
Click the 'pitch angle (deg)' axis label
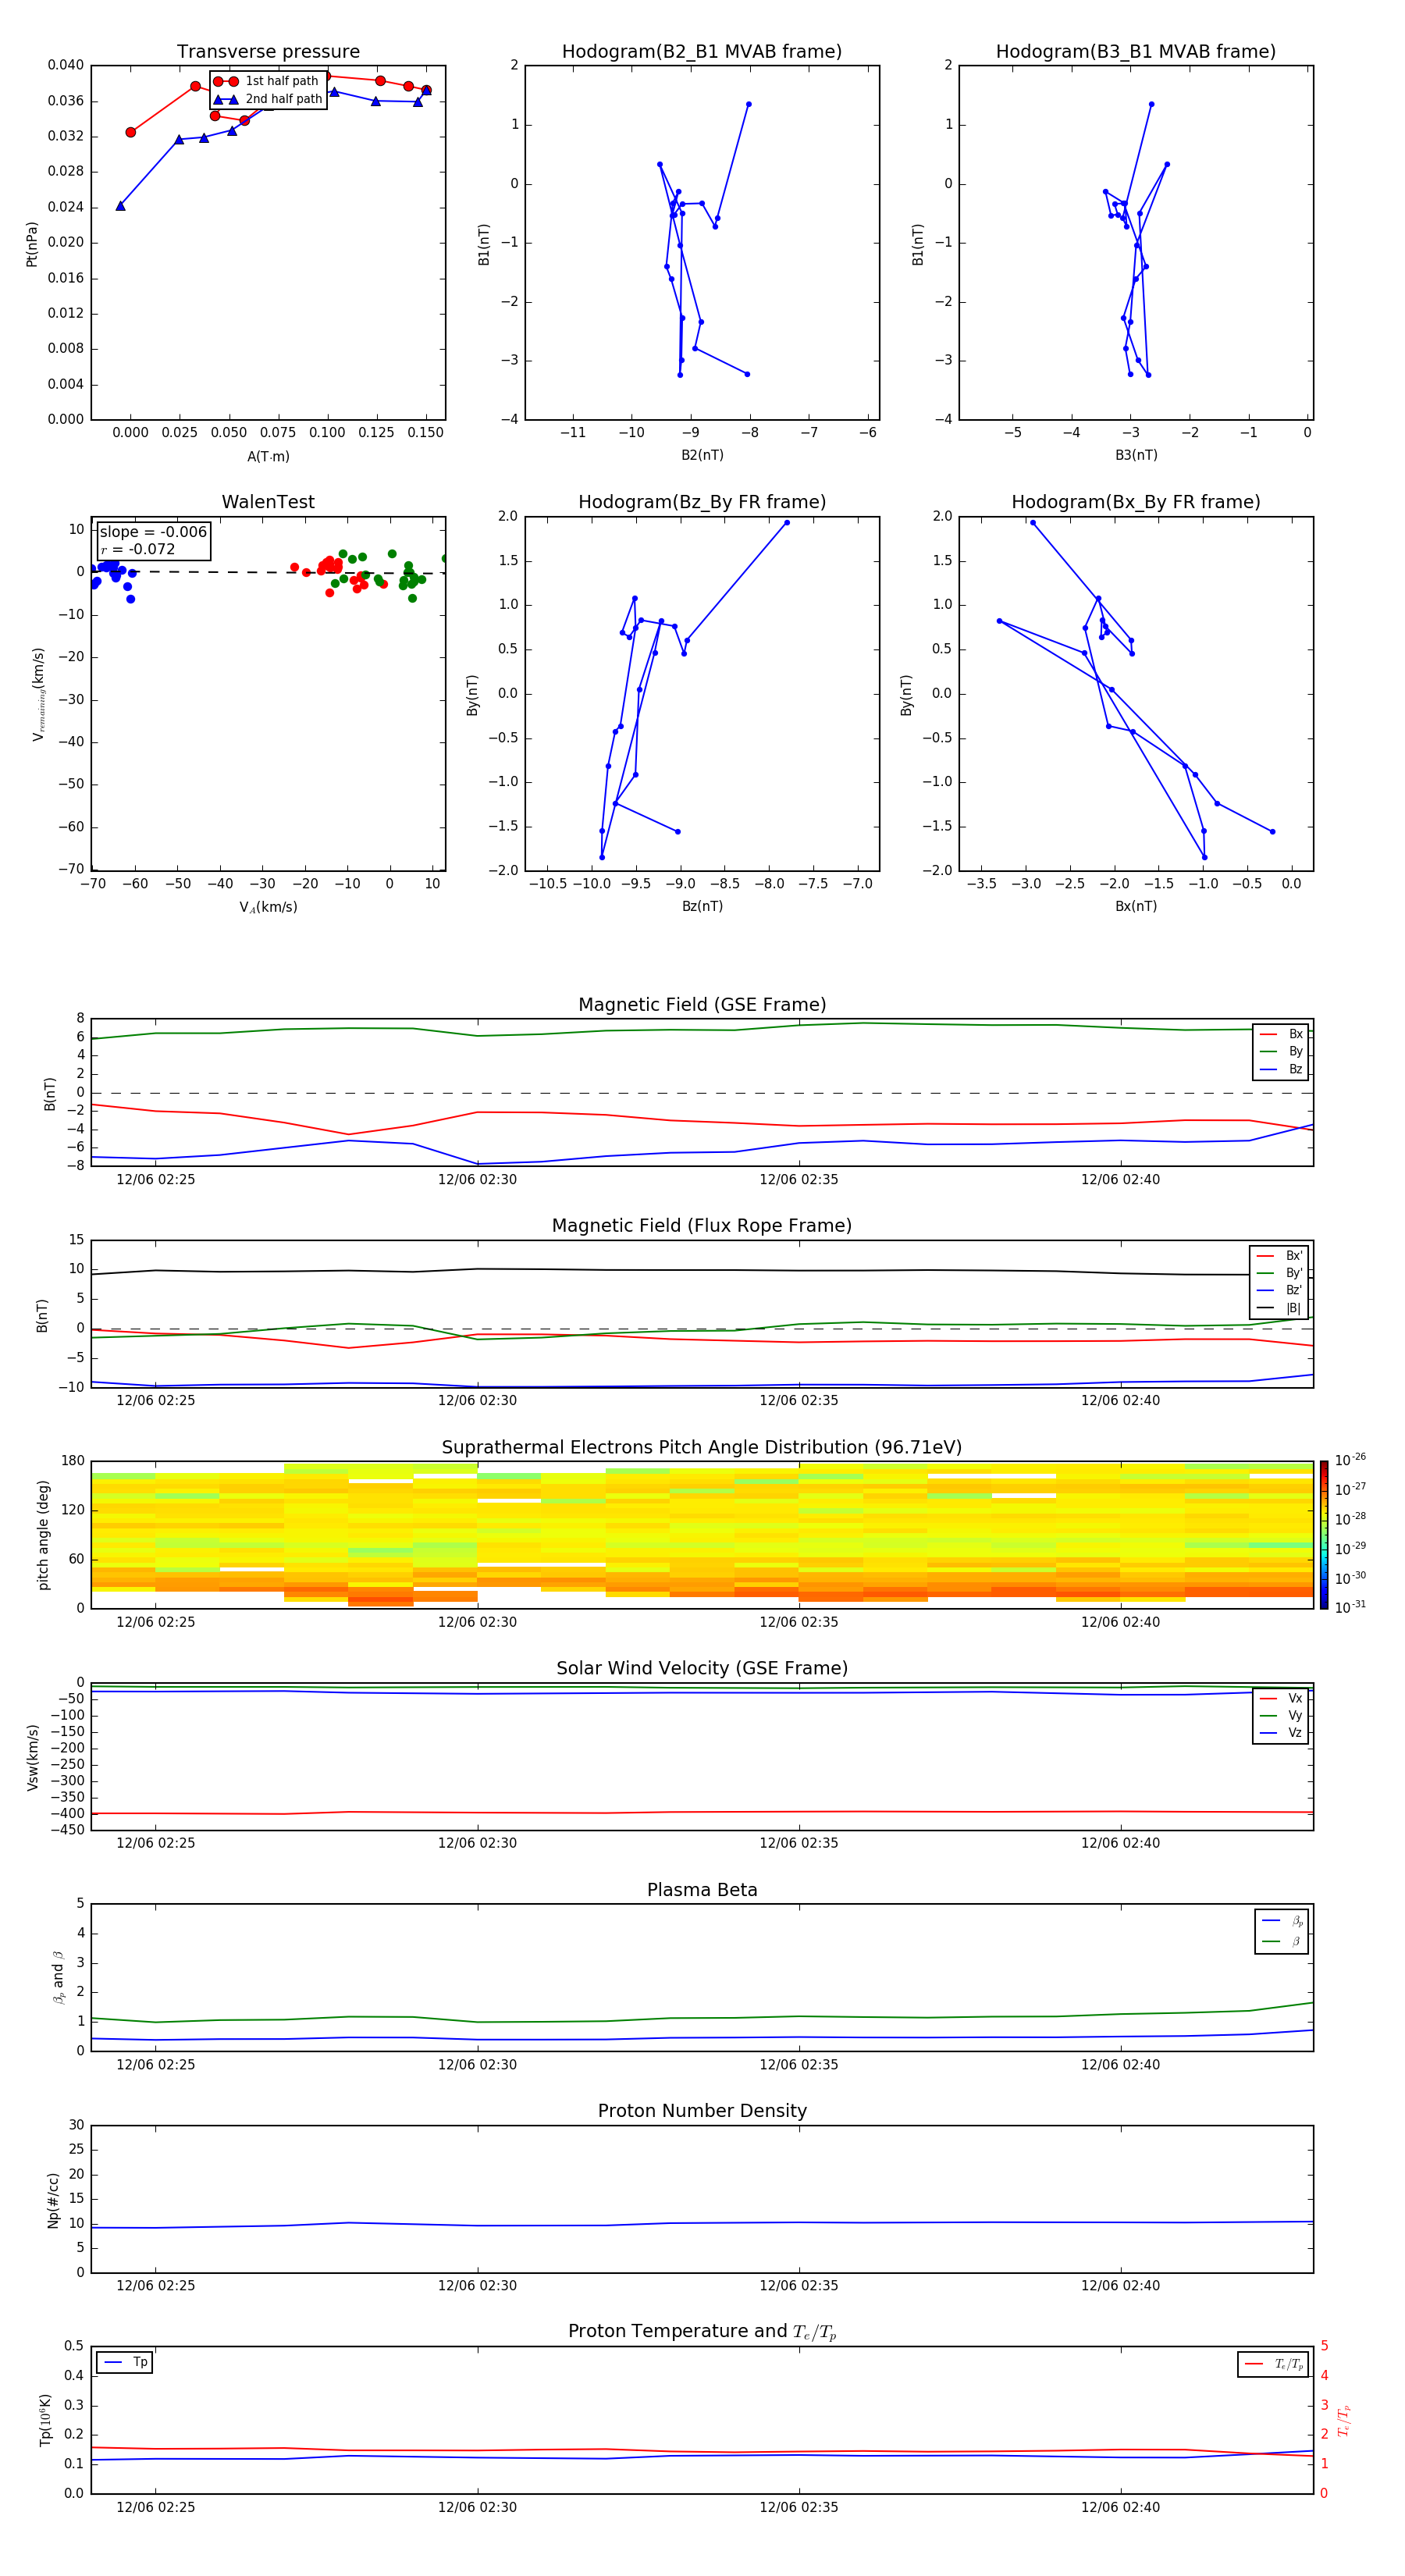43,1535
